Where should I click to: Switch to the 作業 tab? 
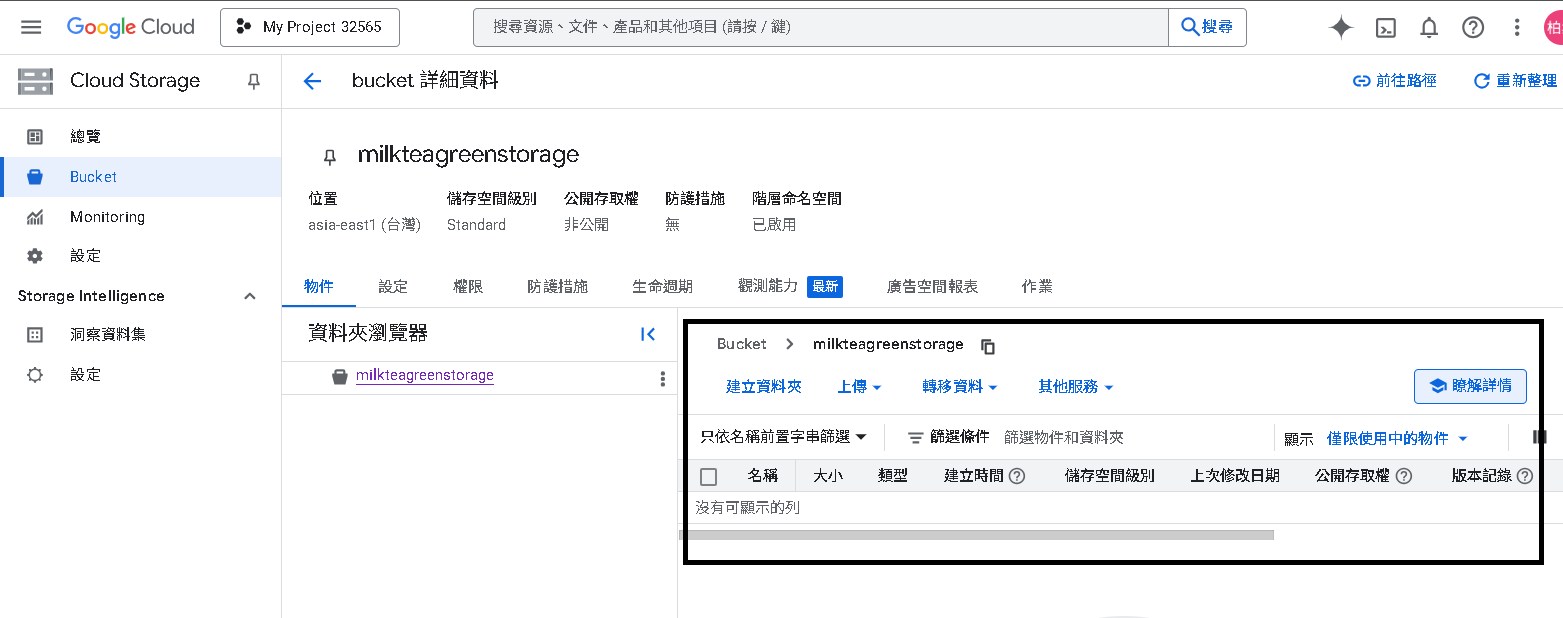click(1037, 287)
